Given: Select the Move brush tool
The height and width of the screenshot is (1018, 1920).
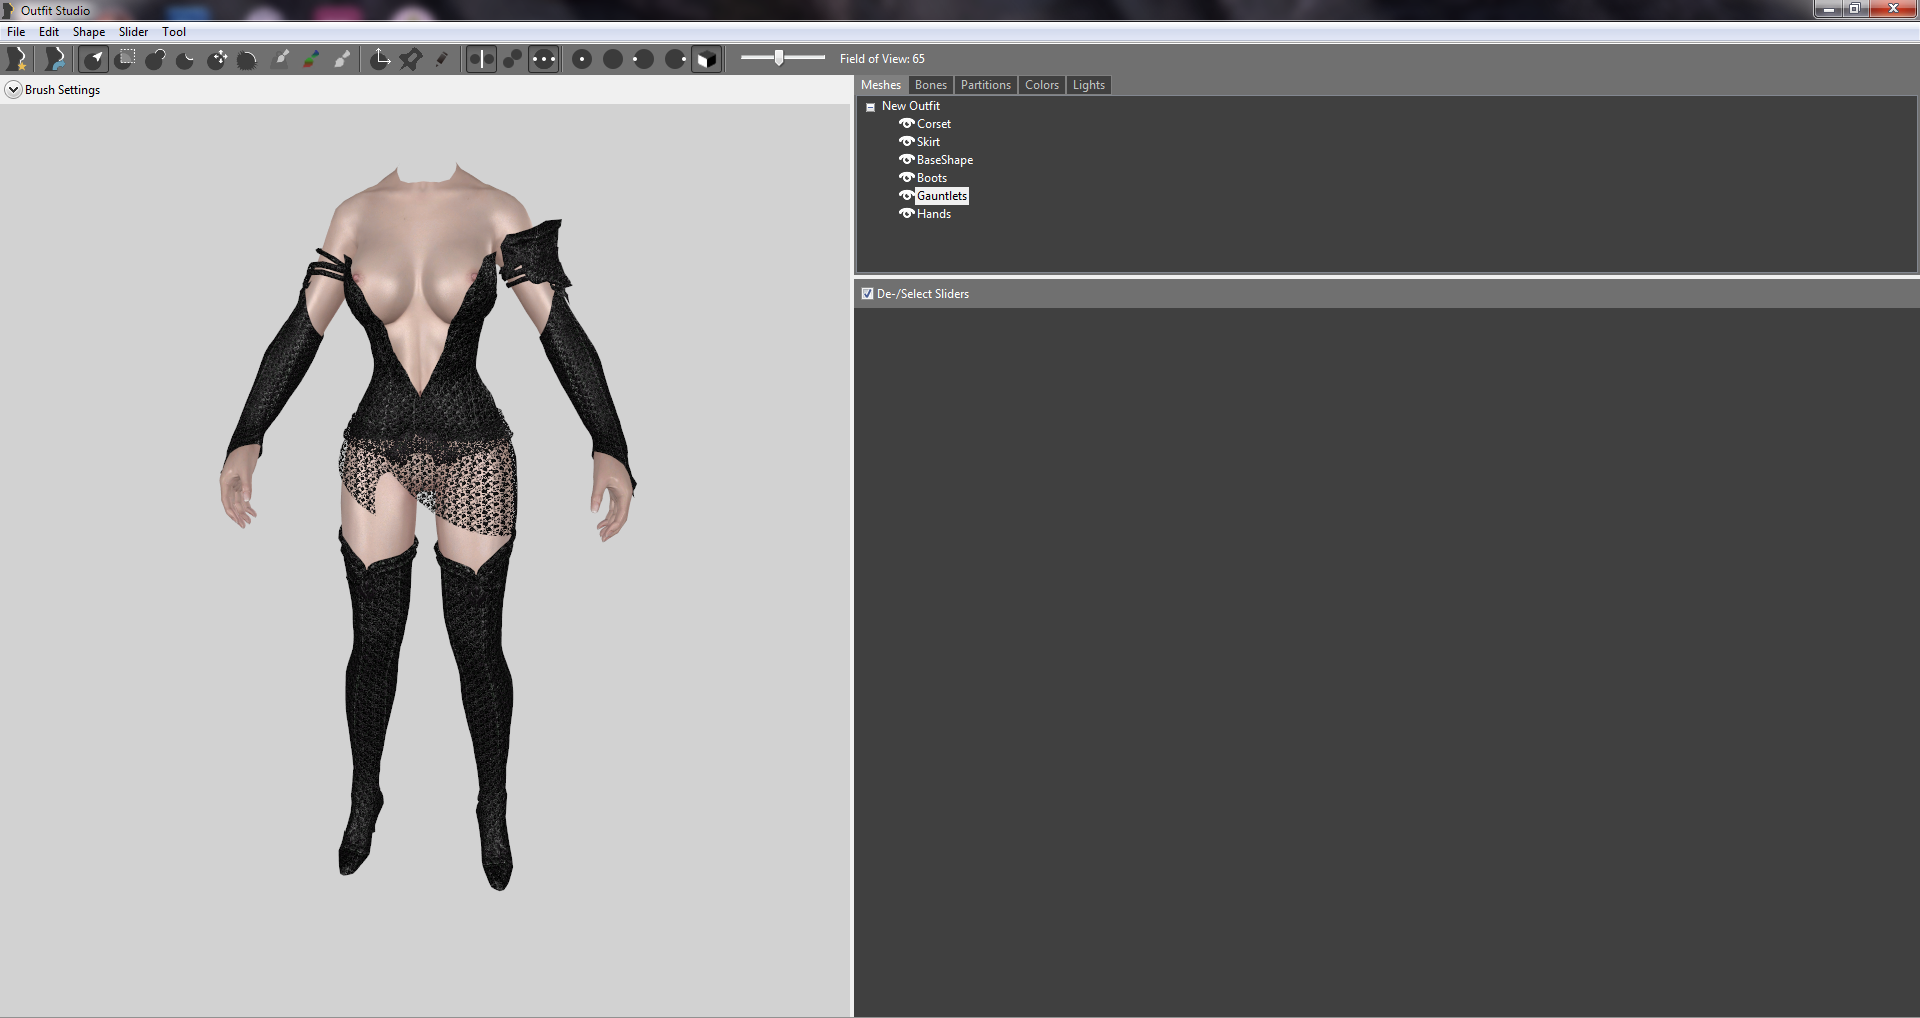Looking at the screenshot, I should tap(217, 59).
